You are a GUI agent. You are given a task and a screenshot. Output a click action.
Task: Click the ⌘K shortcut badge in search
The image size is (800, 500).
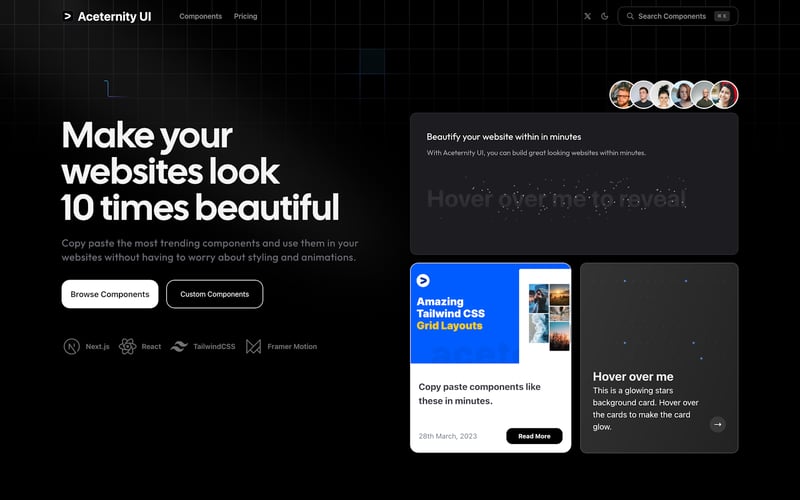coord(722,16)
